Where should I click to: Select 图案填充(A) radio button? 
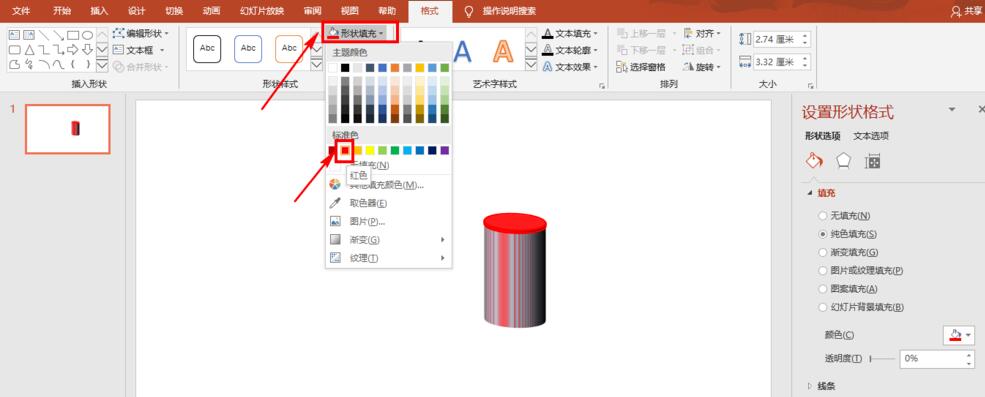[x=822, y=289]
